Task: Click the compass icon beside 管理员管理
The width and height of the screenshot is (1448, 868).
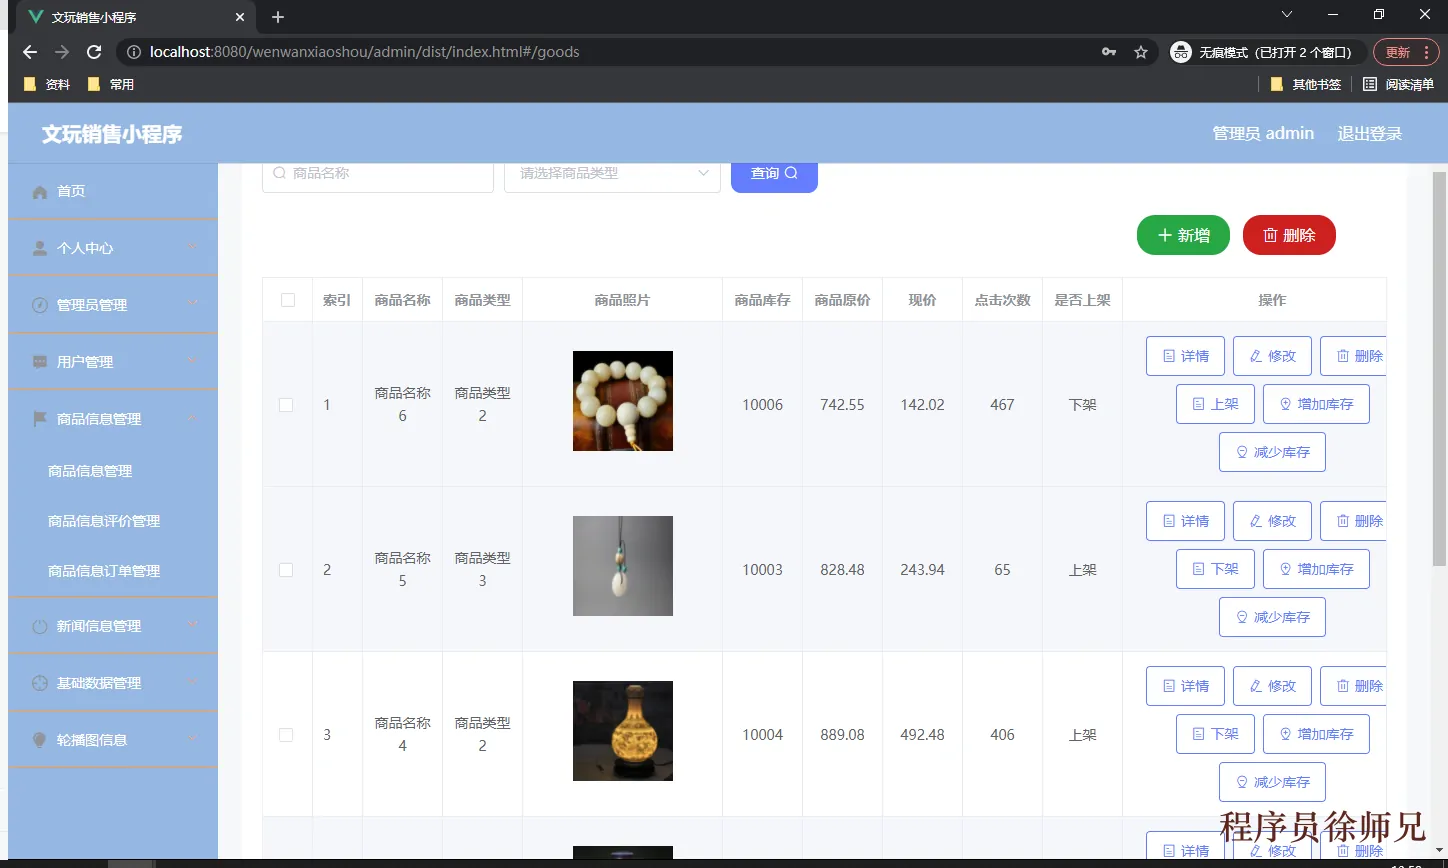Action: [x=40, y=305]
